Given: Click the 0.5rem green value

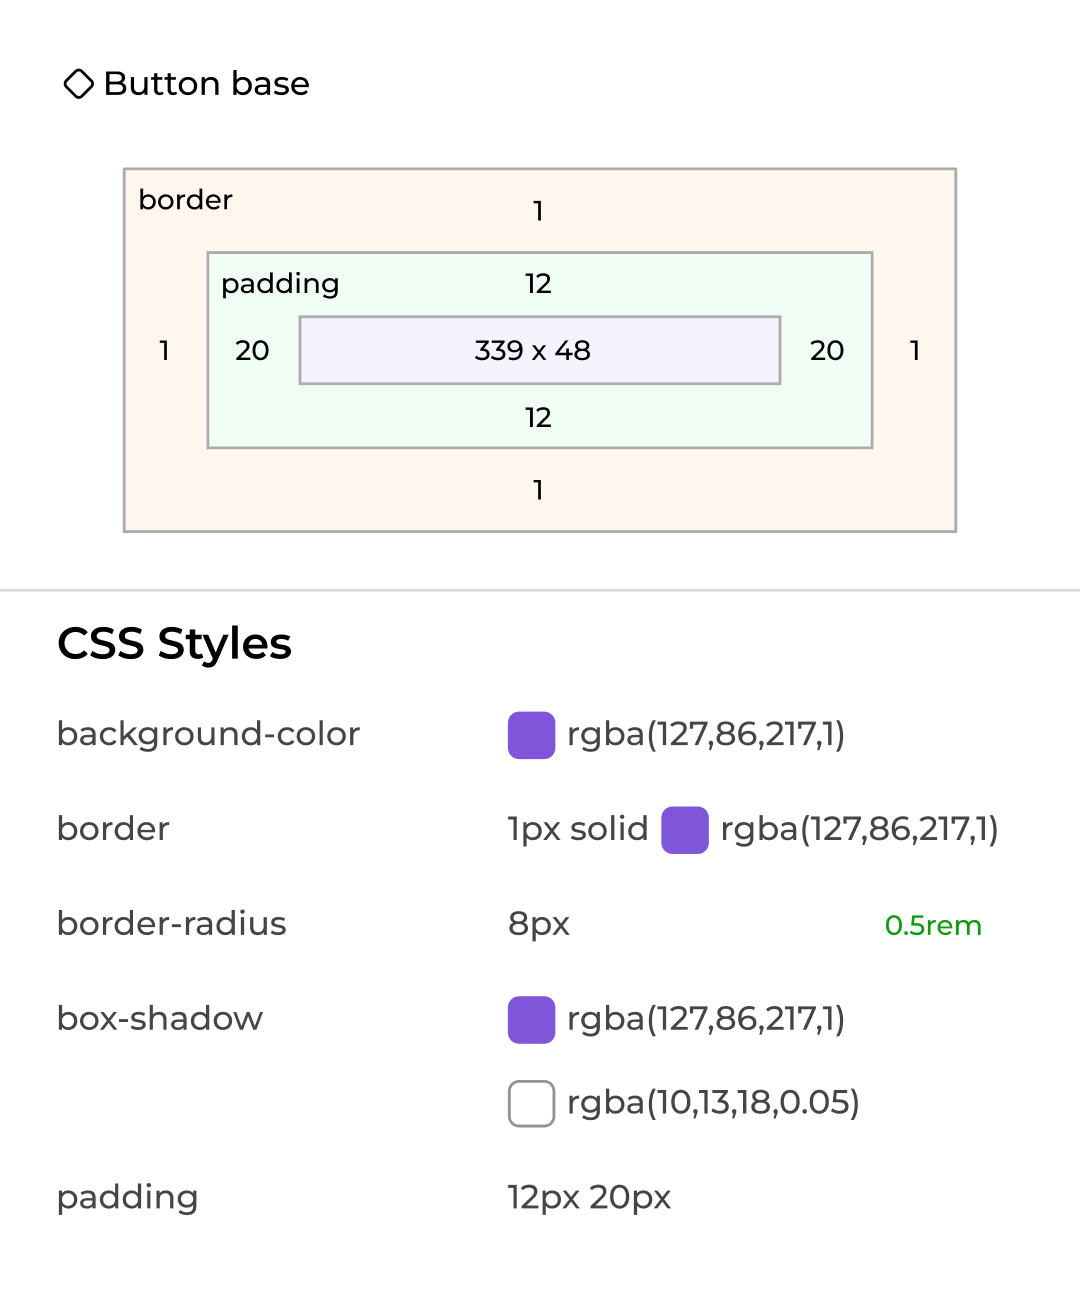Looking at the screenshot, I should click(933, 926).
